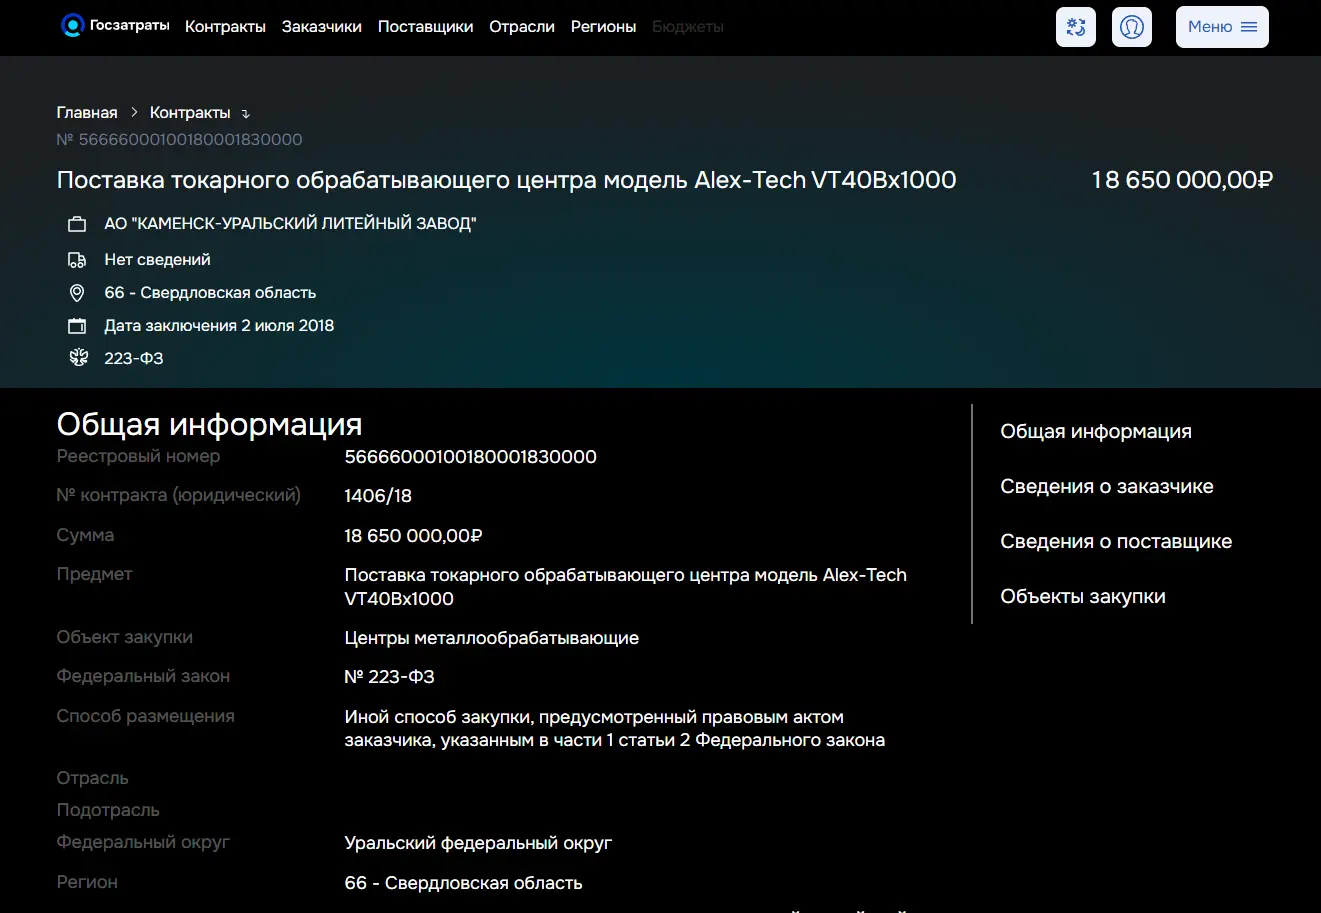Click the Общая информация section heading
1321x913 pixels.
tap(210, 425)
